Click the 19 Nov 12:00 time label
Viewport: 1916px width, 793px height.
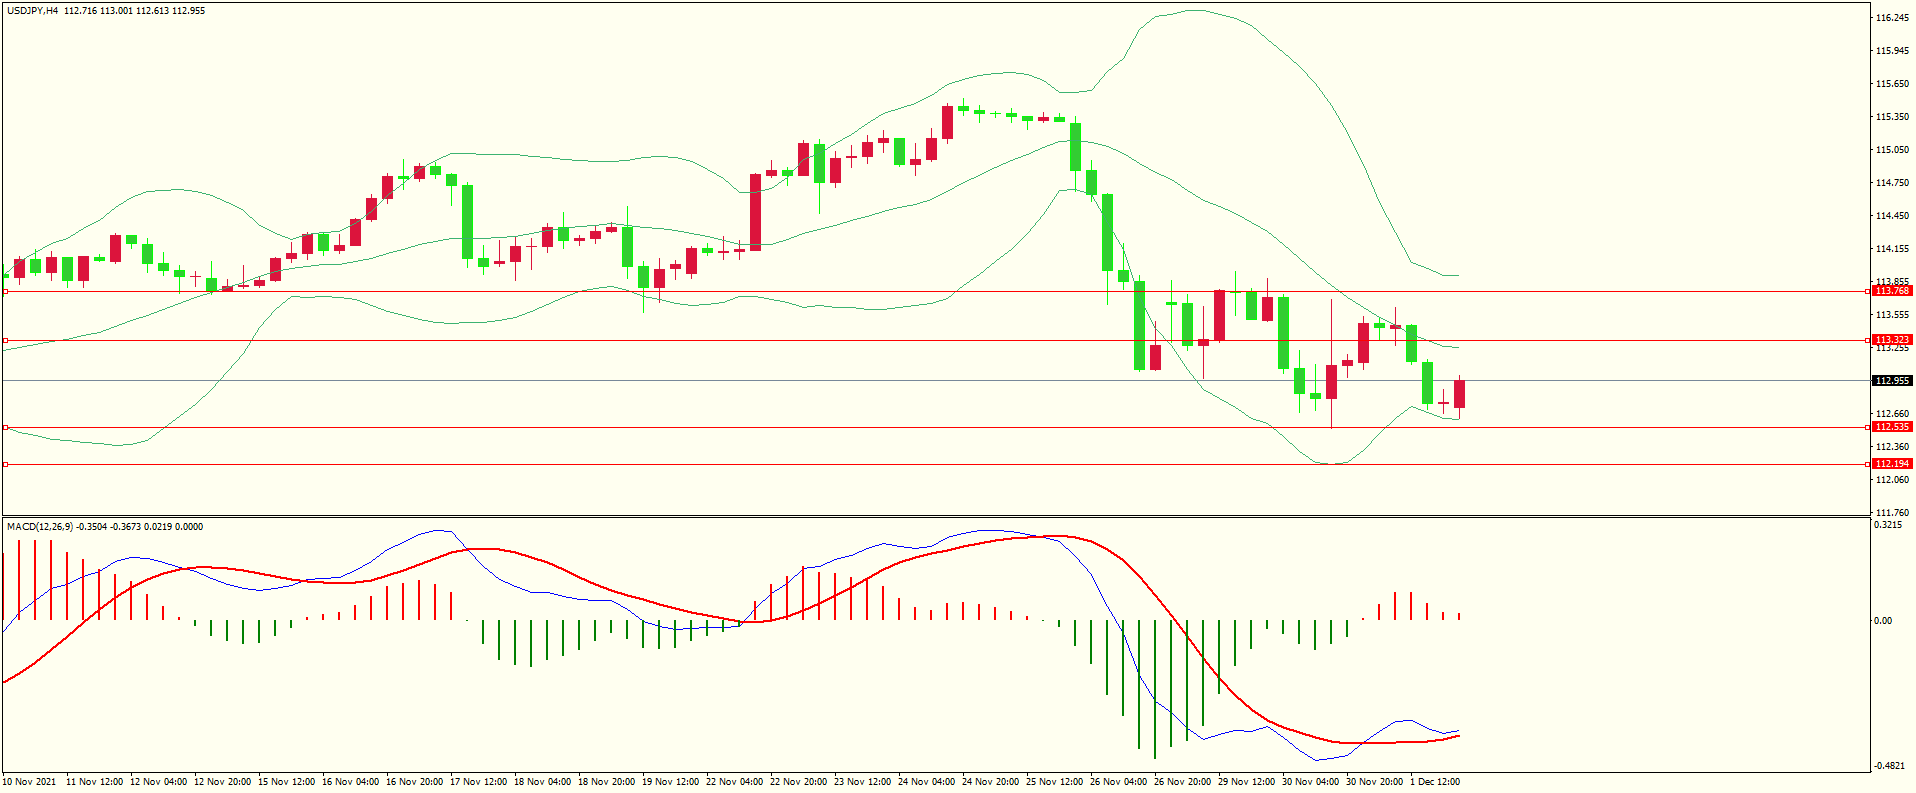click(x=670, y=782)
